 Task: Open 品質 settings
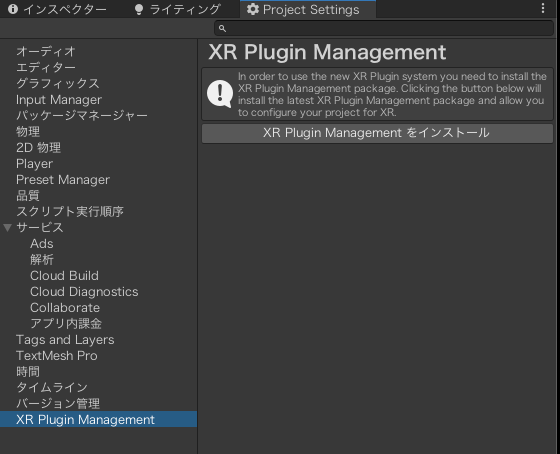pyautogui.click(x=28, y=195)
